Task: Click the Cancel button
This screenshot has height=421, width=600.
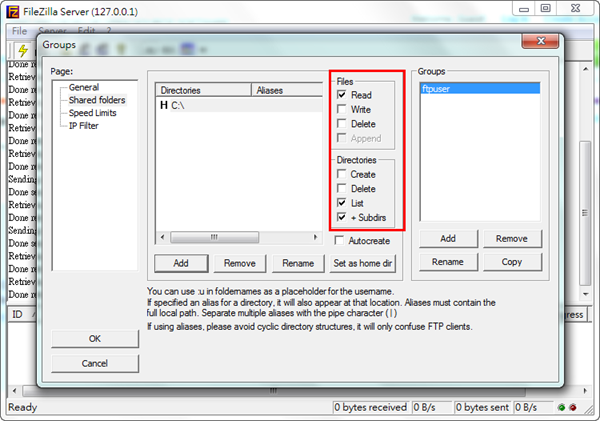Action: click(x=95, y=363)
